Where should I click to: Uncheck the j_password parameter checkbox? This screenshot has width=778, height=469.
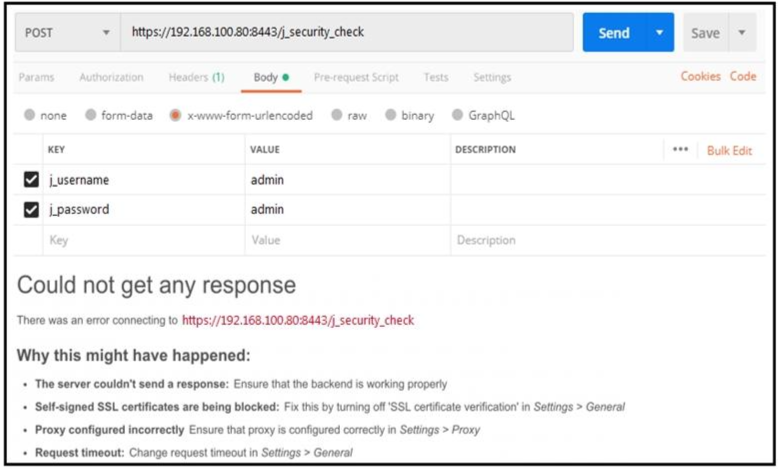[31, 210]
